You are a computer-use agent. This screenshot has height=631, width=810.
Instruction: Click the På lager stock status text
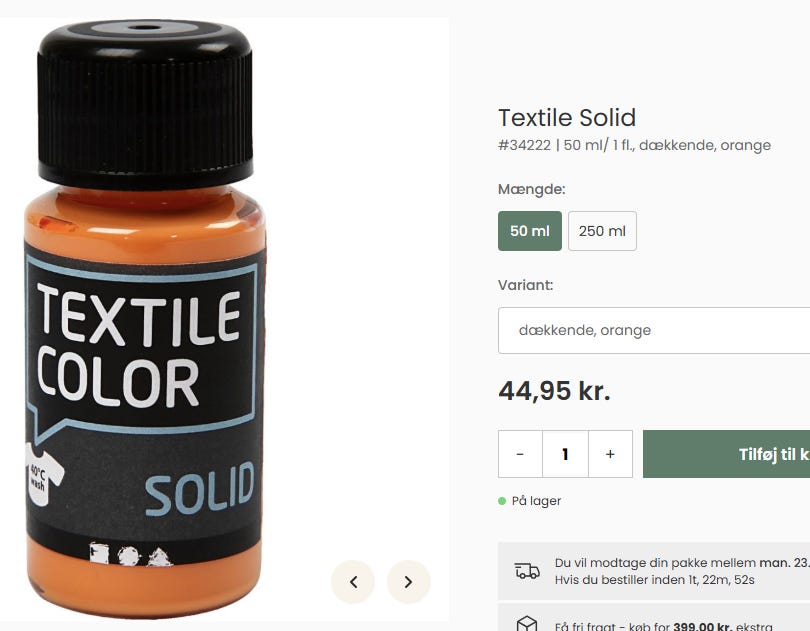[x=536, y=501]
